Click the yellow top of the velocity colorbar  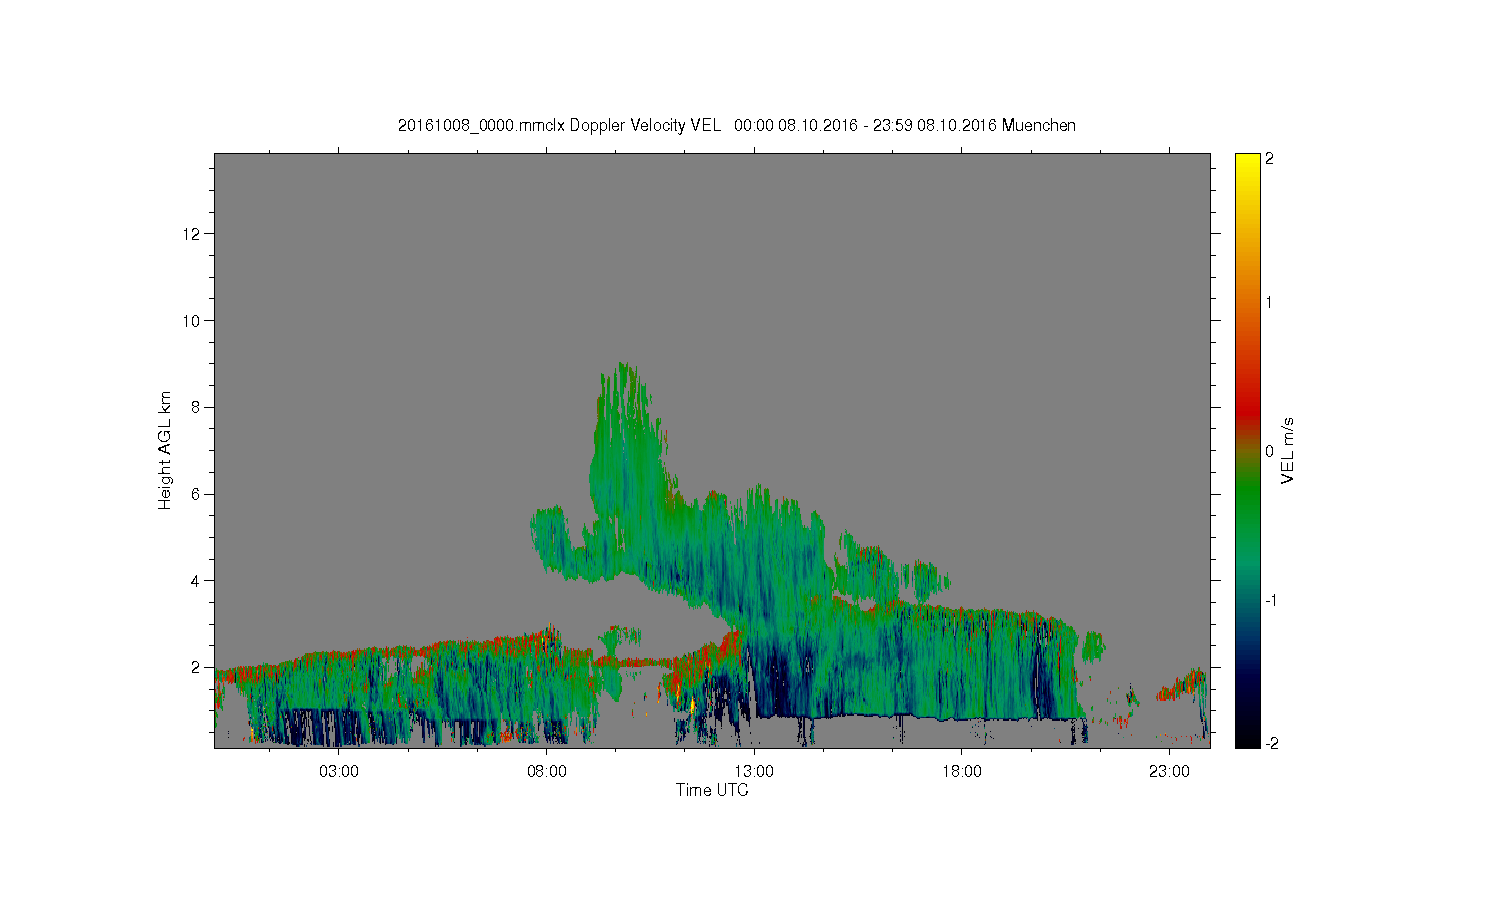[x=1247, y=165]
